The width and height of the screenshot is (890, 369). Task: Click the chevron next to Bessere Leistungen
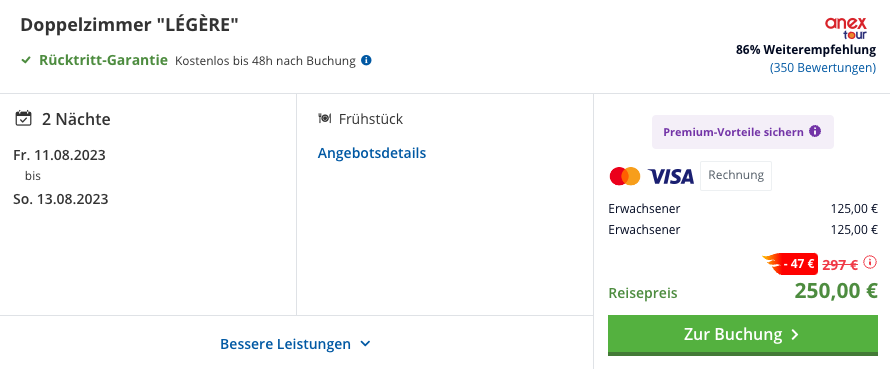coord(365,344)
